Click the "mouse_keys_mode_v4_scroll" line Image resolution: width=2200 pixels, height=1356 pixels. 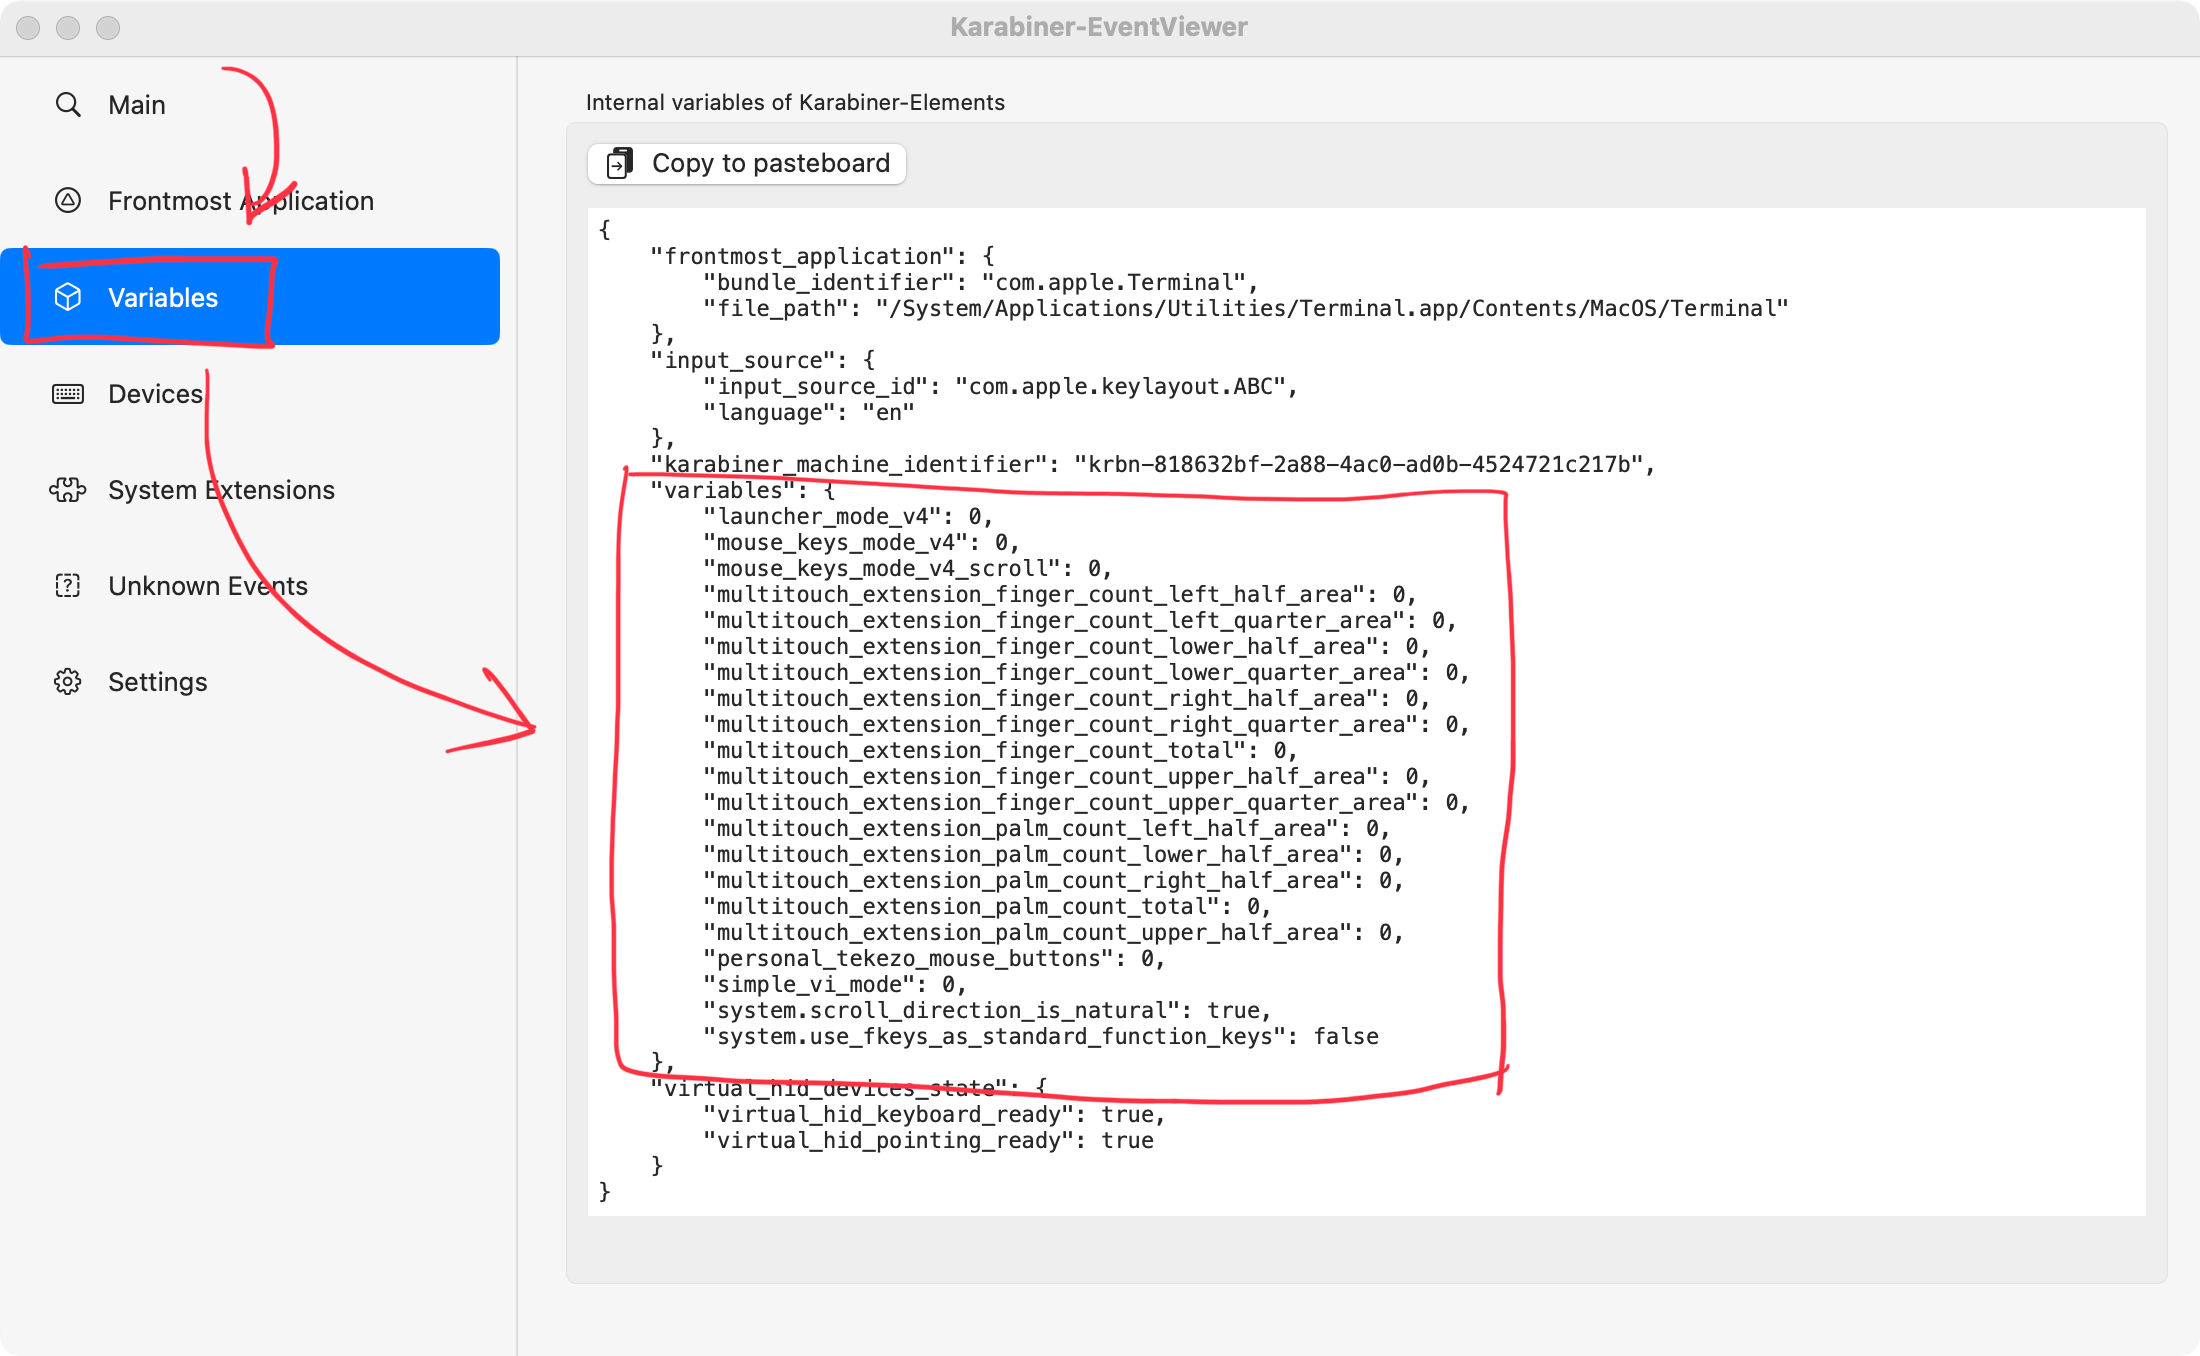tap(907, 568)
